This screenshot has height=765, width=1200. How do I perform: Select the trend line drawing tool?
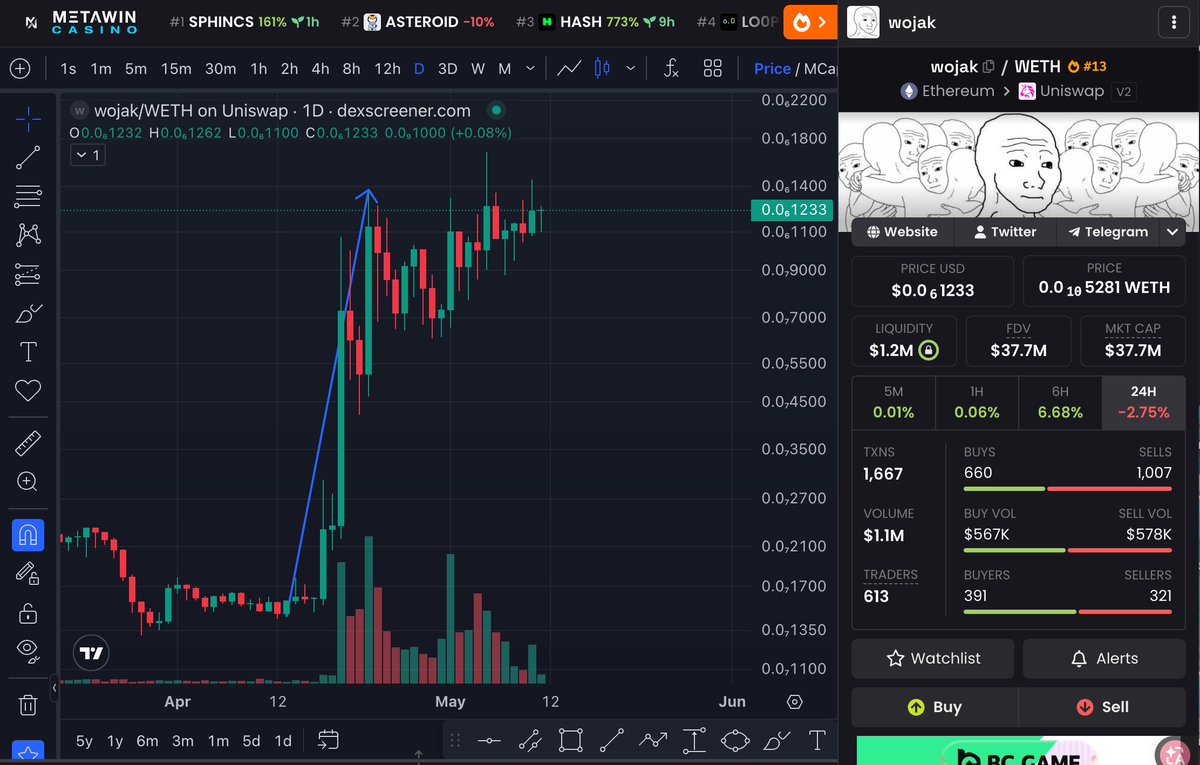28,157
